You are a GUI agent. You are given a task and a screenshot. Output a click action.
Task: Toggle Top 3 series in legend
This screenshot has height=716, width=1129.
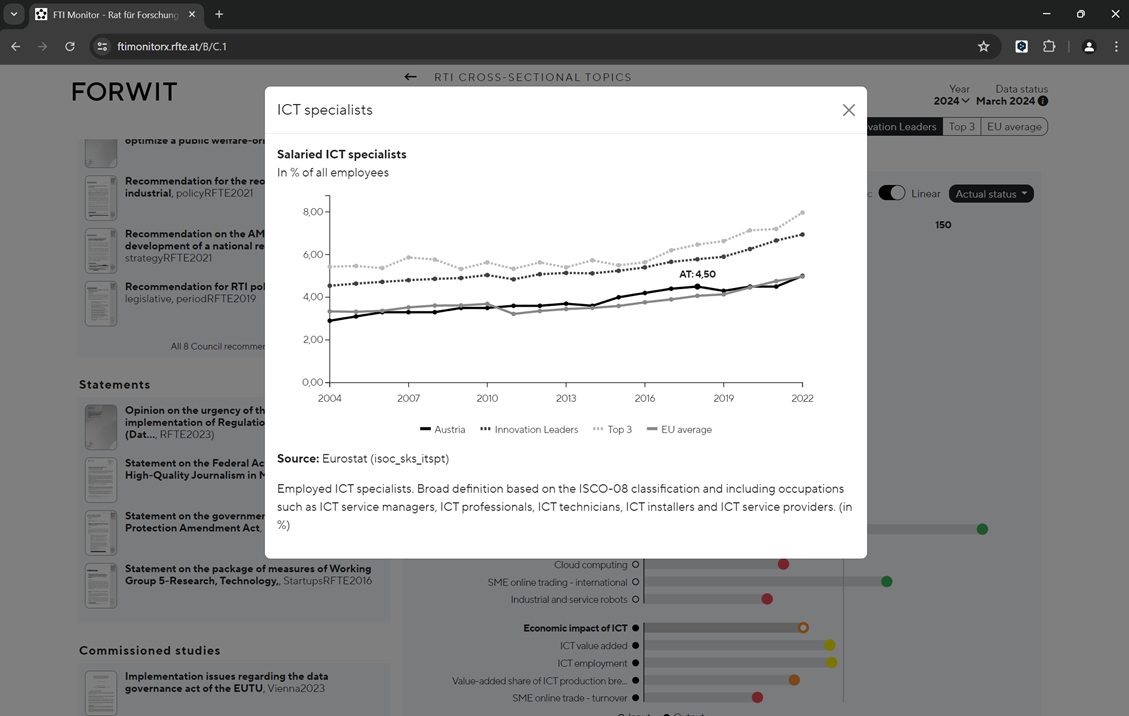coord(612,429)
